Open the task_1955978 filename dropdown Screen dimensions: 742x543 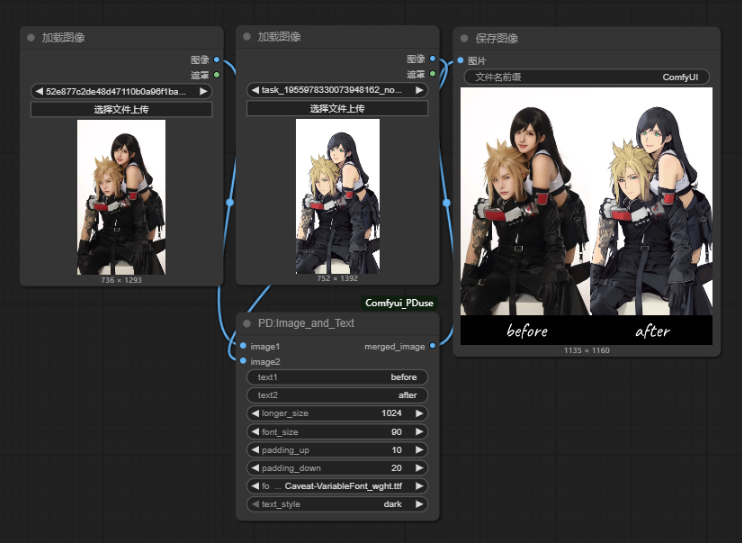[337, 90]
